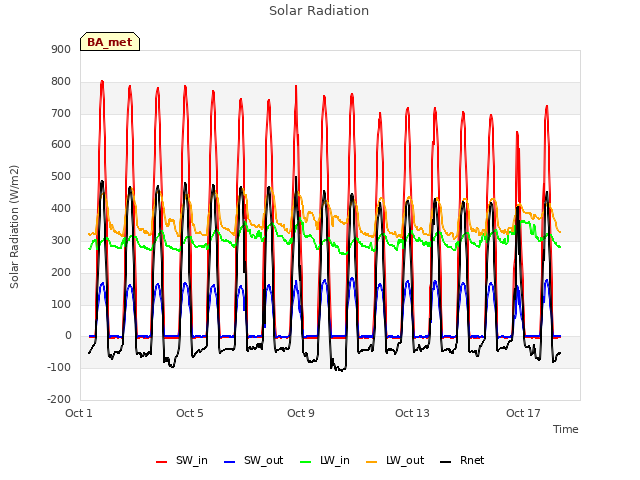The height and width of the screenshot is (480, 640).
Task: Click the Oct 1 x-axis tick label
Action: [79, 413]
